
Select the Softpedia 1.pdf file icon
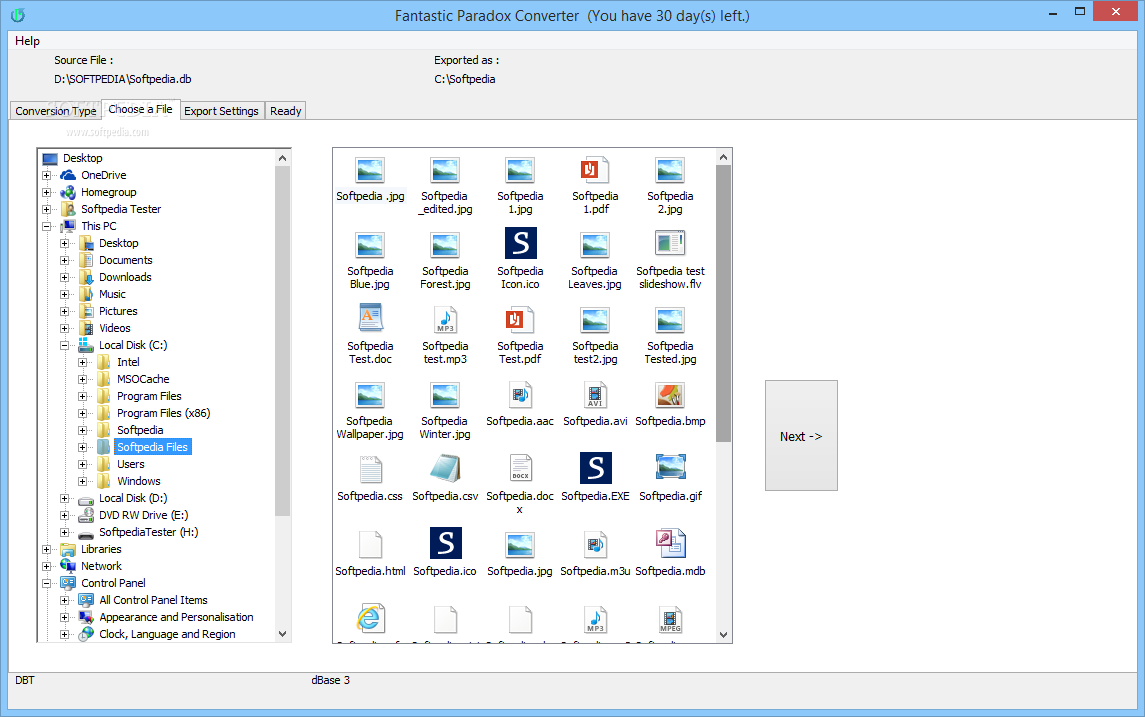pos(594,170)
